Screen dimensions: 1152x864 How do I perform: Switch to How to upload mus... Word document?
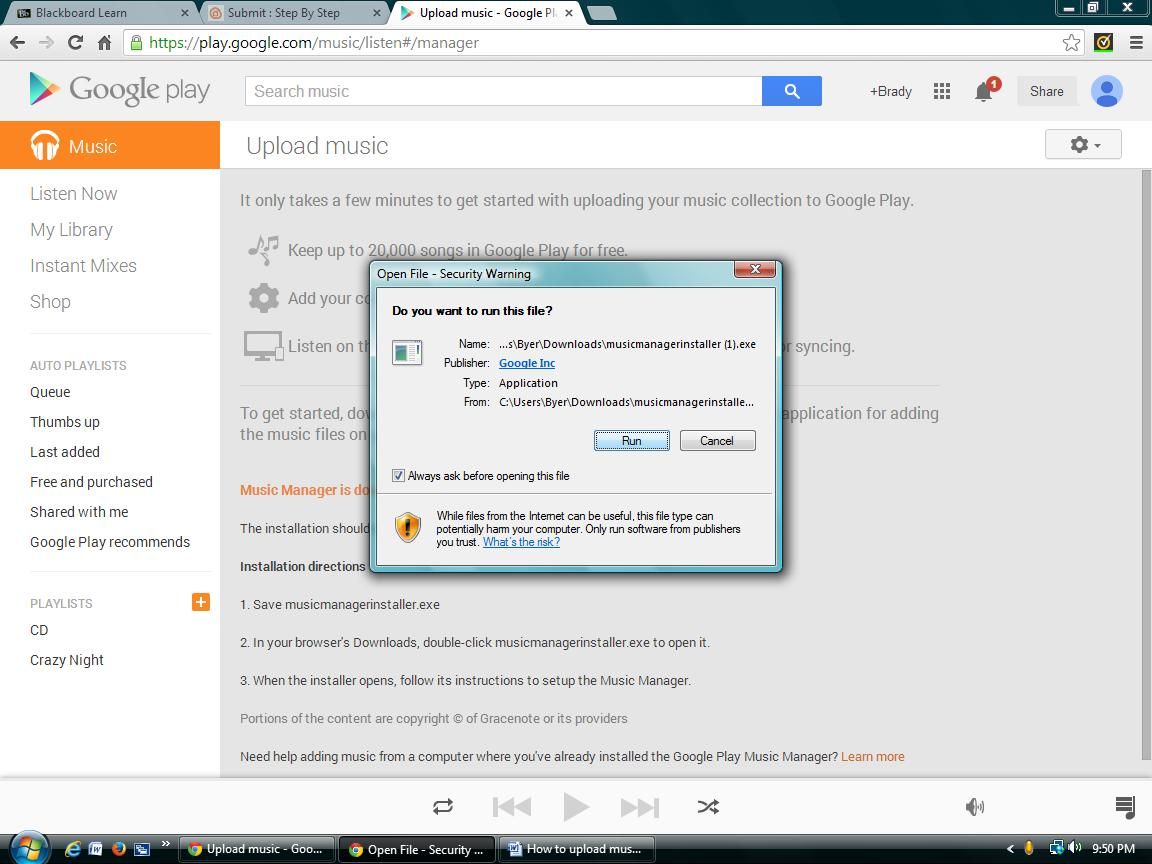[x=577, y=849]
